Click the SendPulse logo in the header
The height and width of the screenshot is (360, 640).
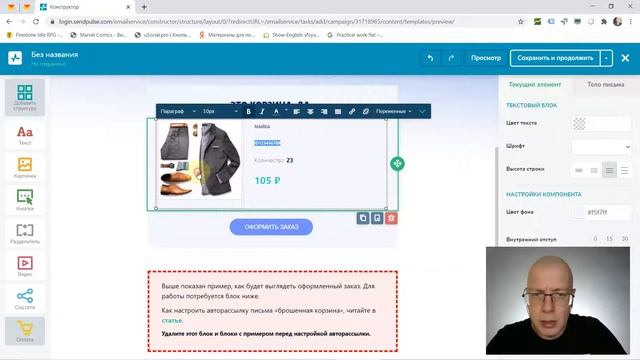tap(15, 58)
